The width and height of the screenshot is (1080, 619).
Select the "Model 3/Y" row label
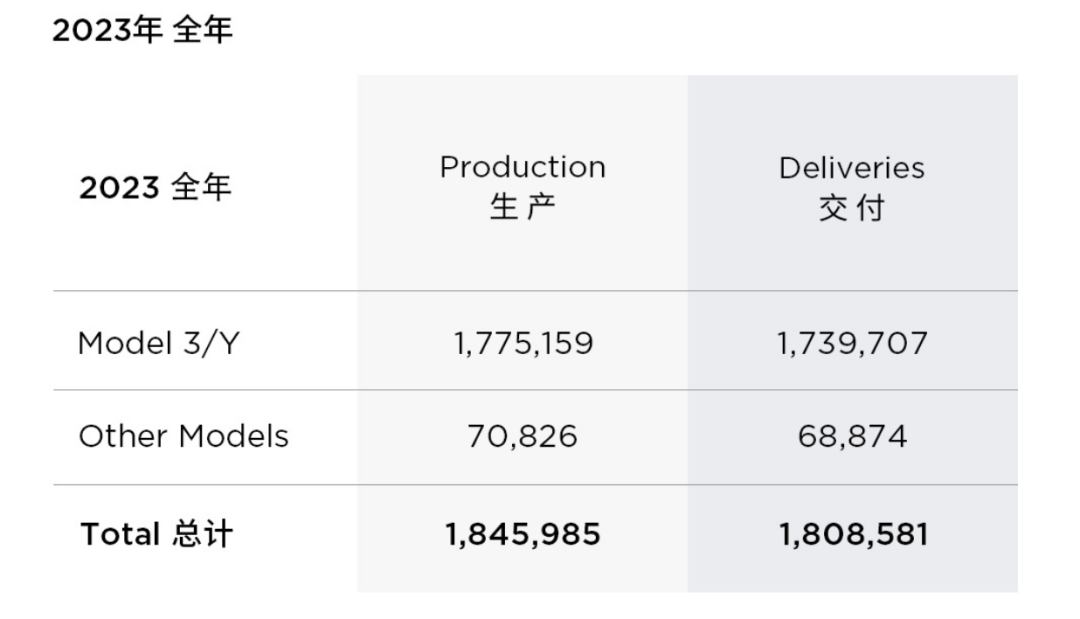pyautogui.click(x=159, y=343)
